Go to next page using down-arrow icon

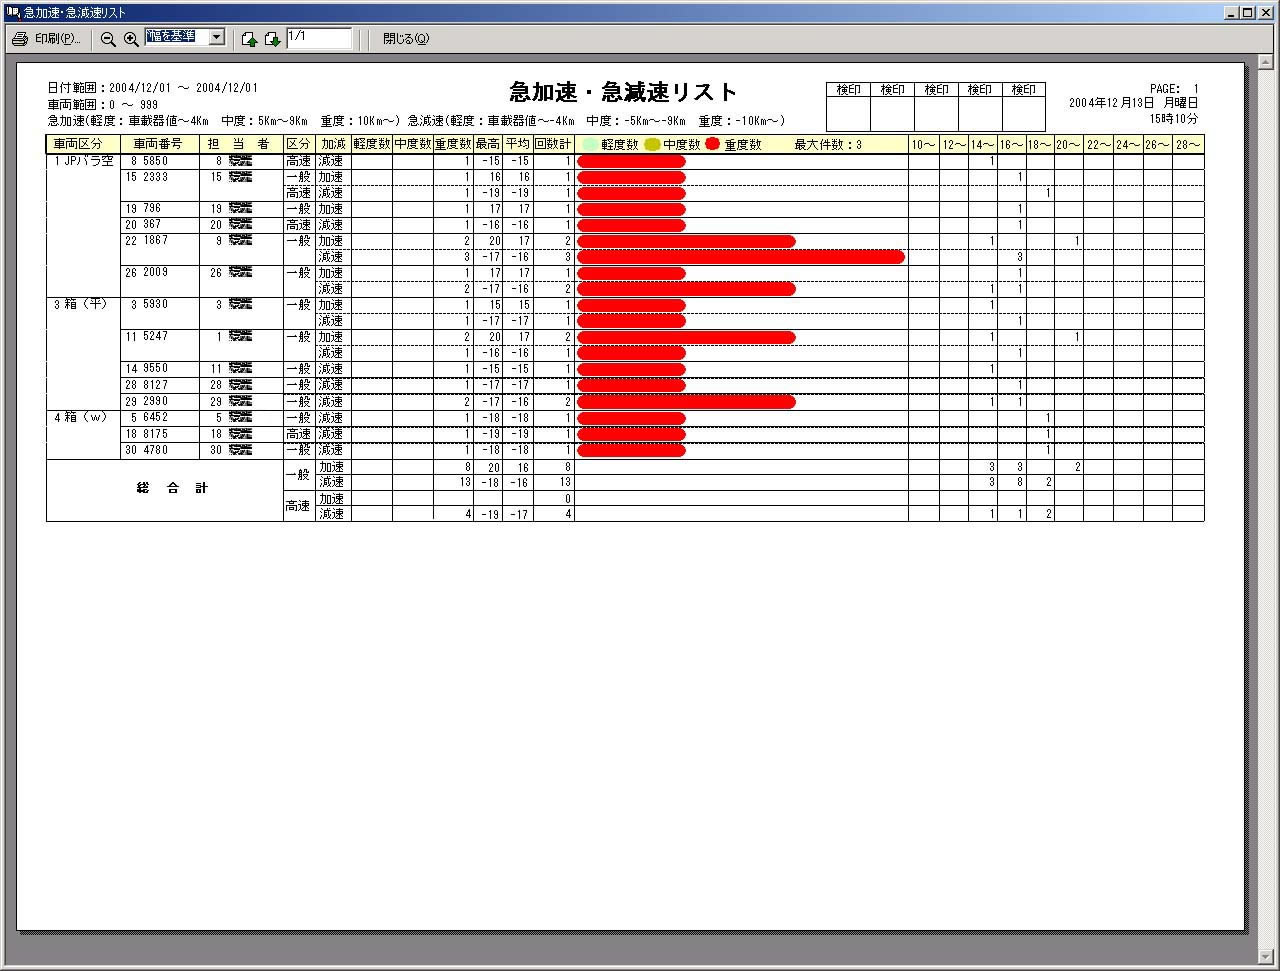(272, 39)
